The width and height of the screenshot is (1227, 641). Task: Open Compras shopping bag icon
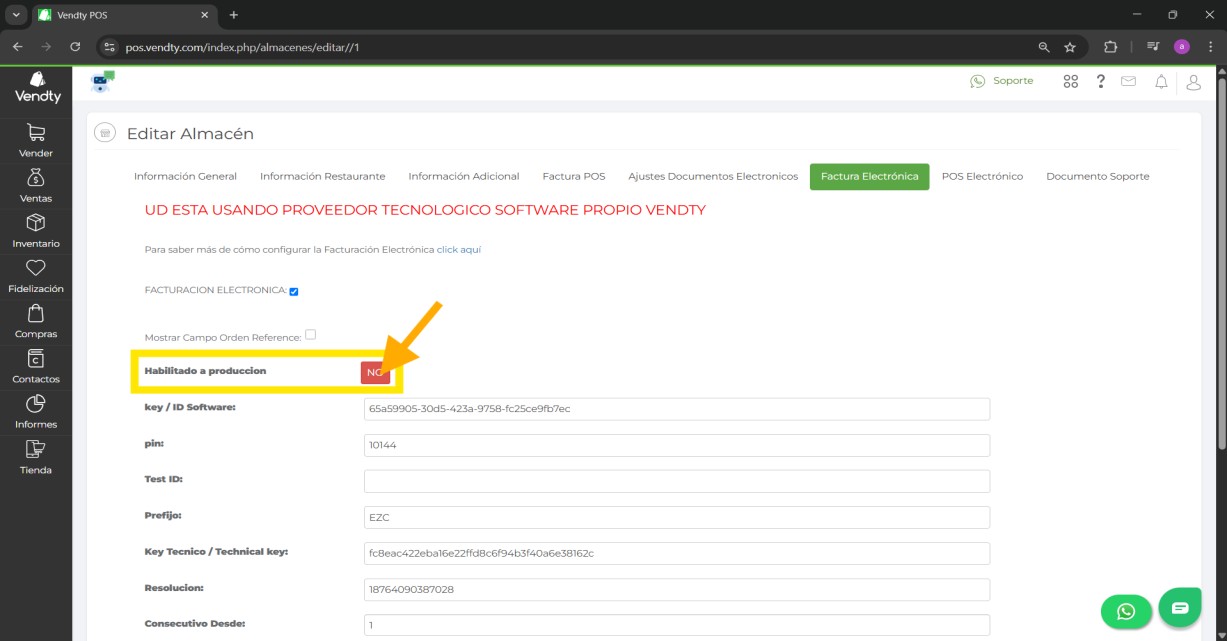click(x=36, y=313)
